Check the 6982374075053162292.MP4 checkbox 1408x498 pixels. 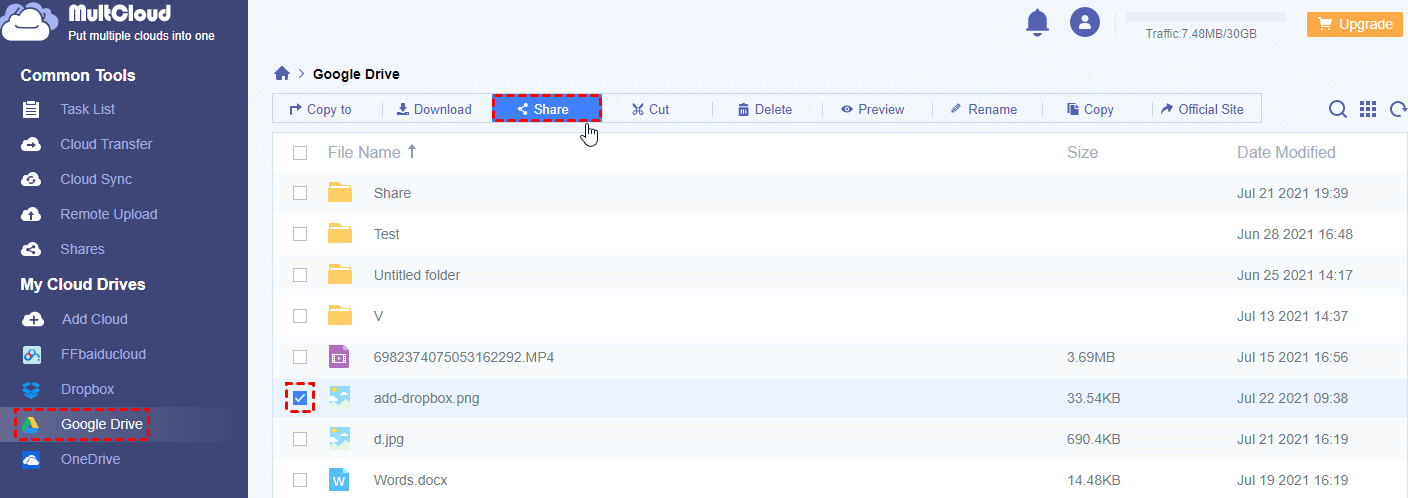[300, 357]
